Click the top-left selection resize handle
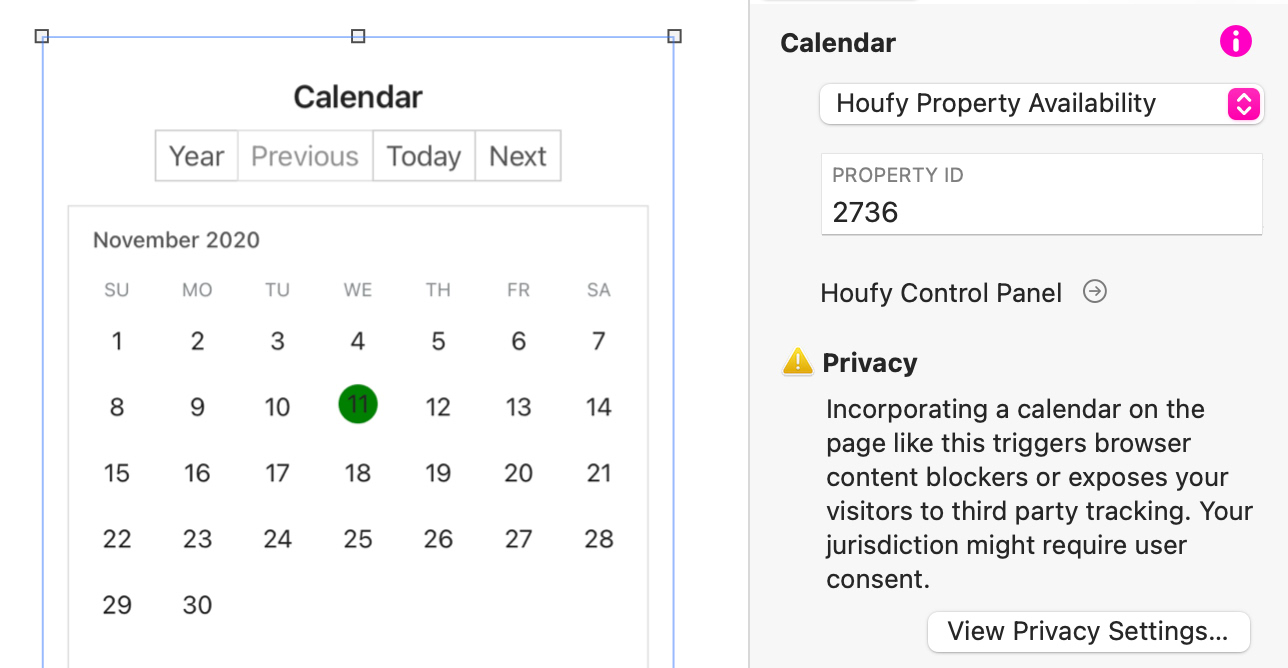This screenshot has height=668, width=1288. [42, 37]
